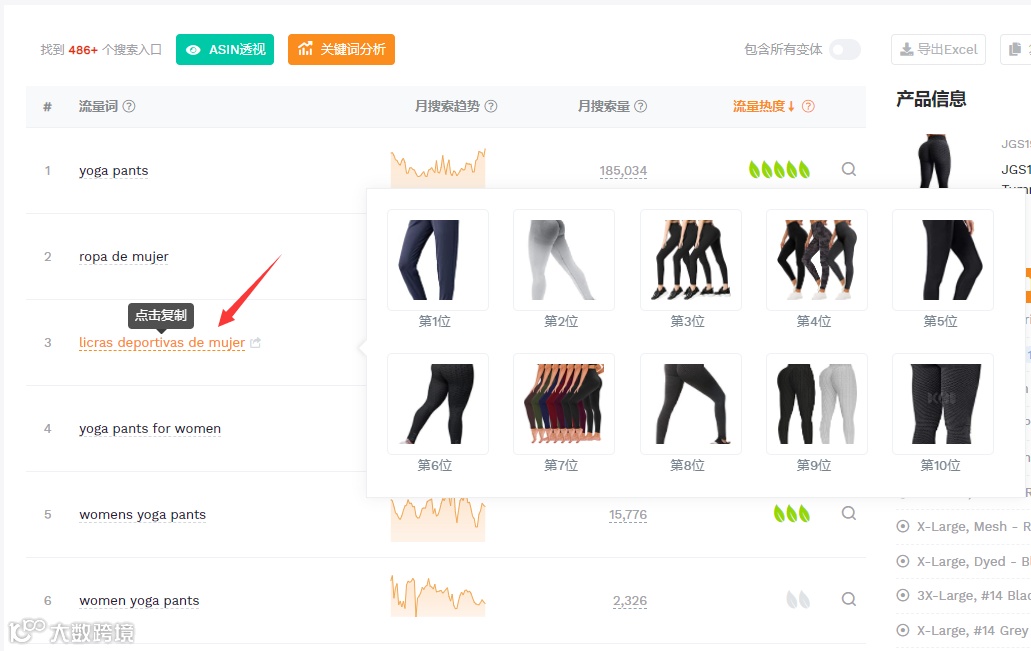Open product thumbnail ranked 第4位
The image size is (1031, 651).
(817, 260)
